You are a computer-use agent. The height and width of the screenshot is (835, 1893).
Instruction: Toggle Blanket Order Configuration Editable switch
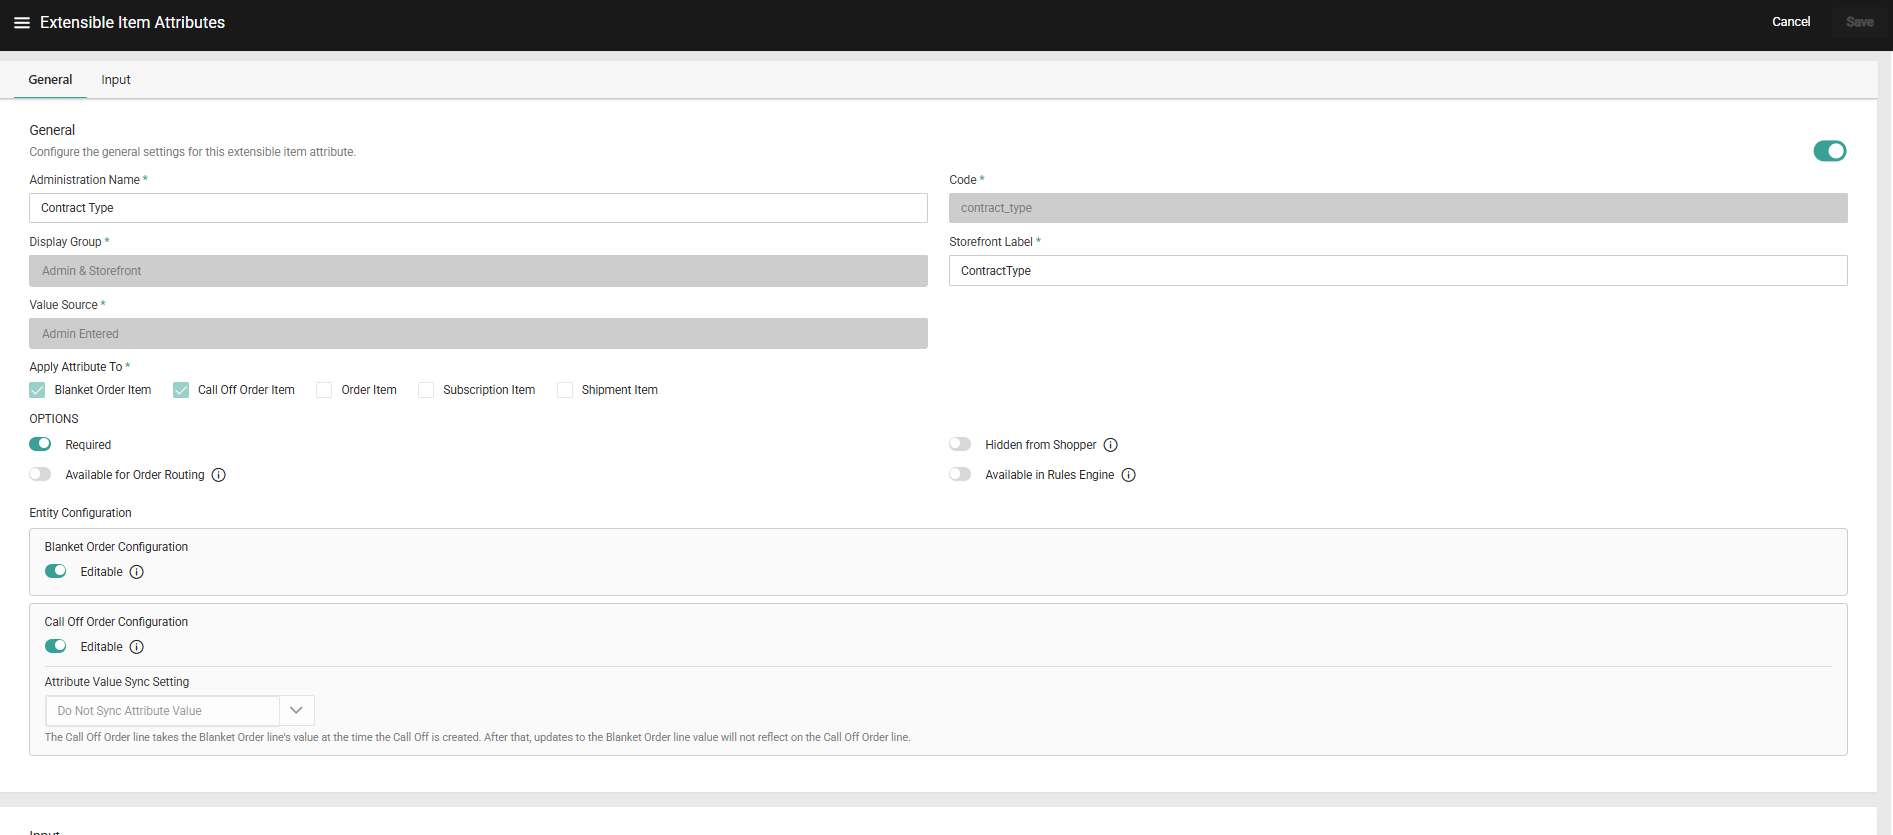click(56, 571)
